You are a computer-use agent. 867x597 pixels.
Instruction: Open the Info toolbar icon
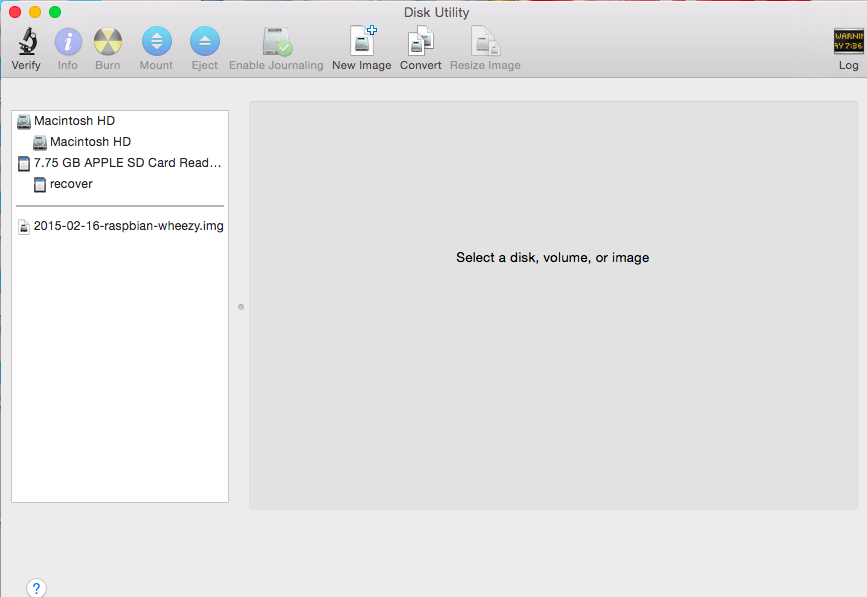(x=67, y=42)
